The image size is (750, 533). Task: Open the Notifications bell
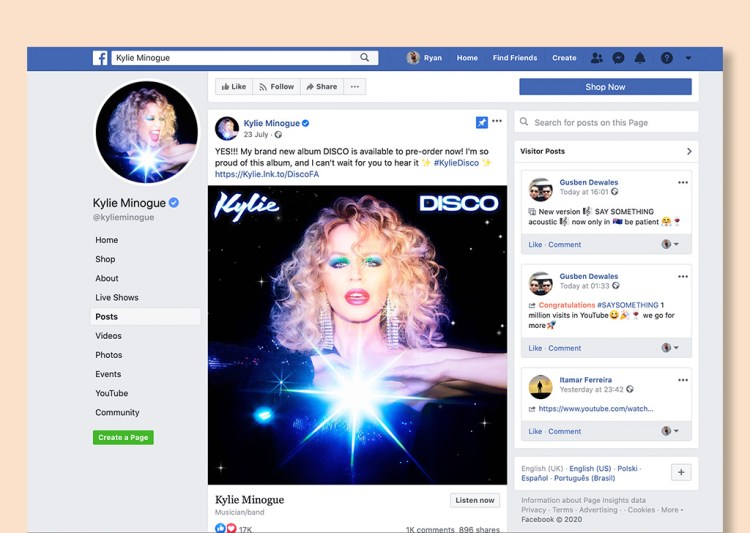pos(640,58)
